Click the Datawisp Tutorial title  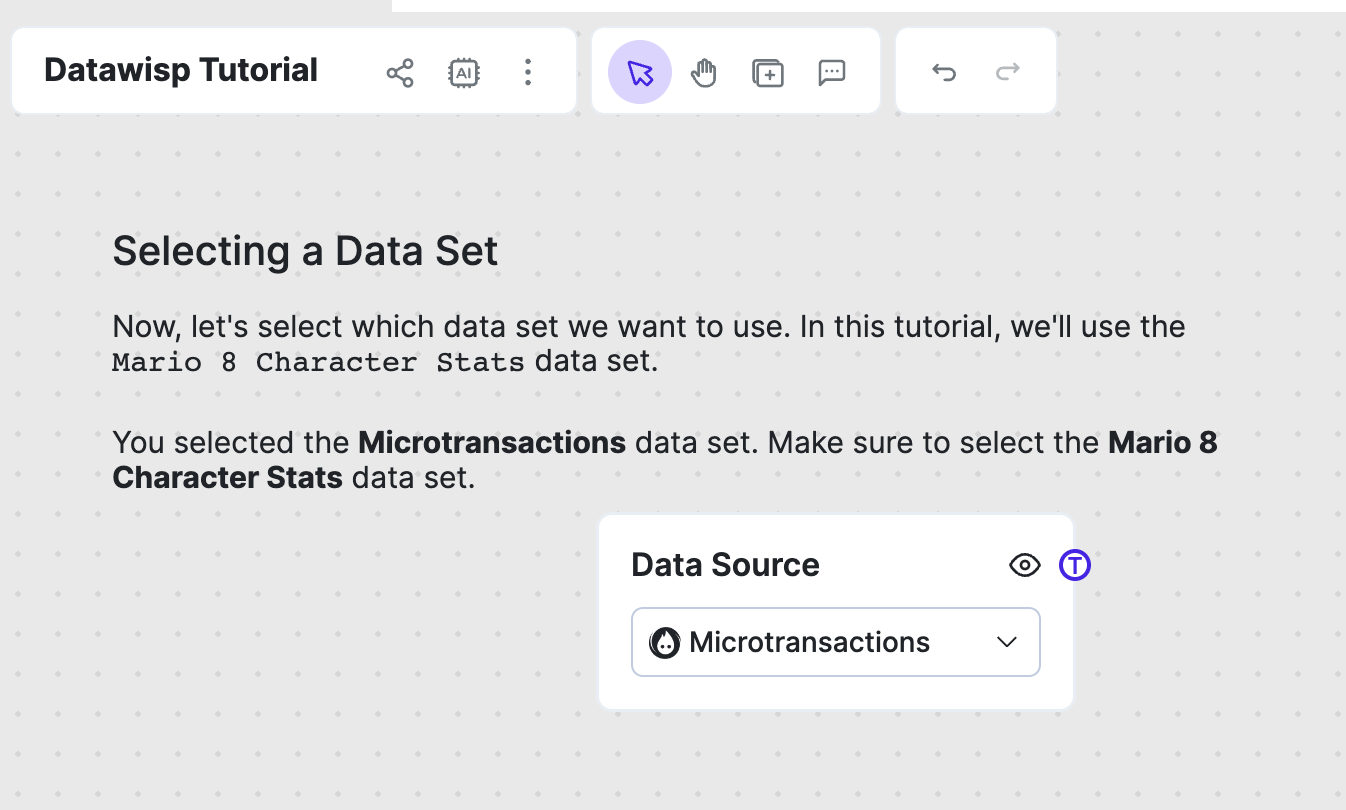click(181, 70)
